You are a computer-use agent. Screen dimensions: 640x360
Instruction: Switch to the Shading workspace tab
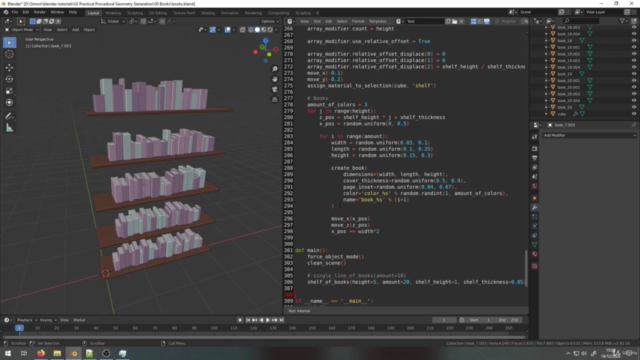[208, 13]
